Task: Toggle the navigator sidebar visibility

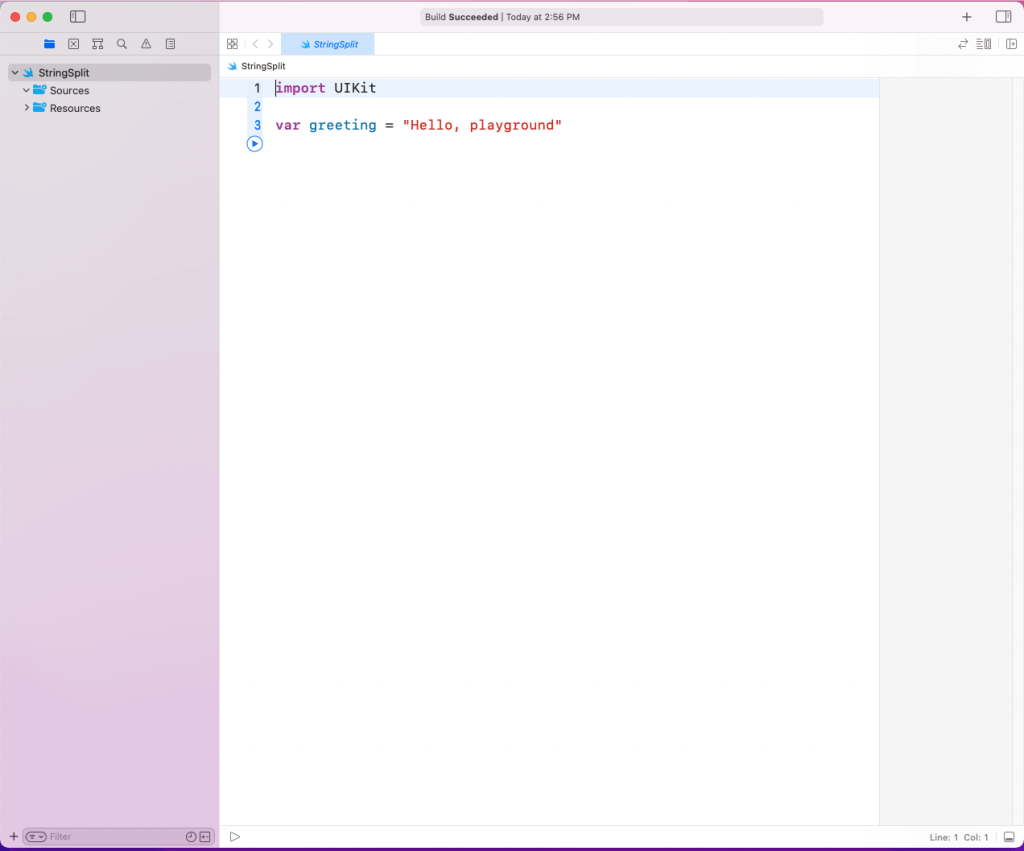Action: [78, 17]
